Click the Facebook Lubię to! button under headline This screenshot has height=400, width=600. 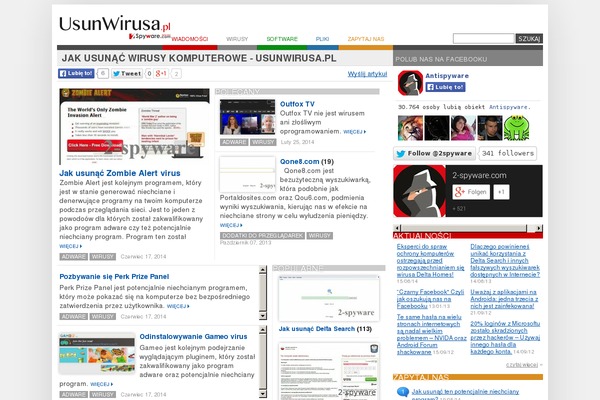[x=76, y=73]
